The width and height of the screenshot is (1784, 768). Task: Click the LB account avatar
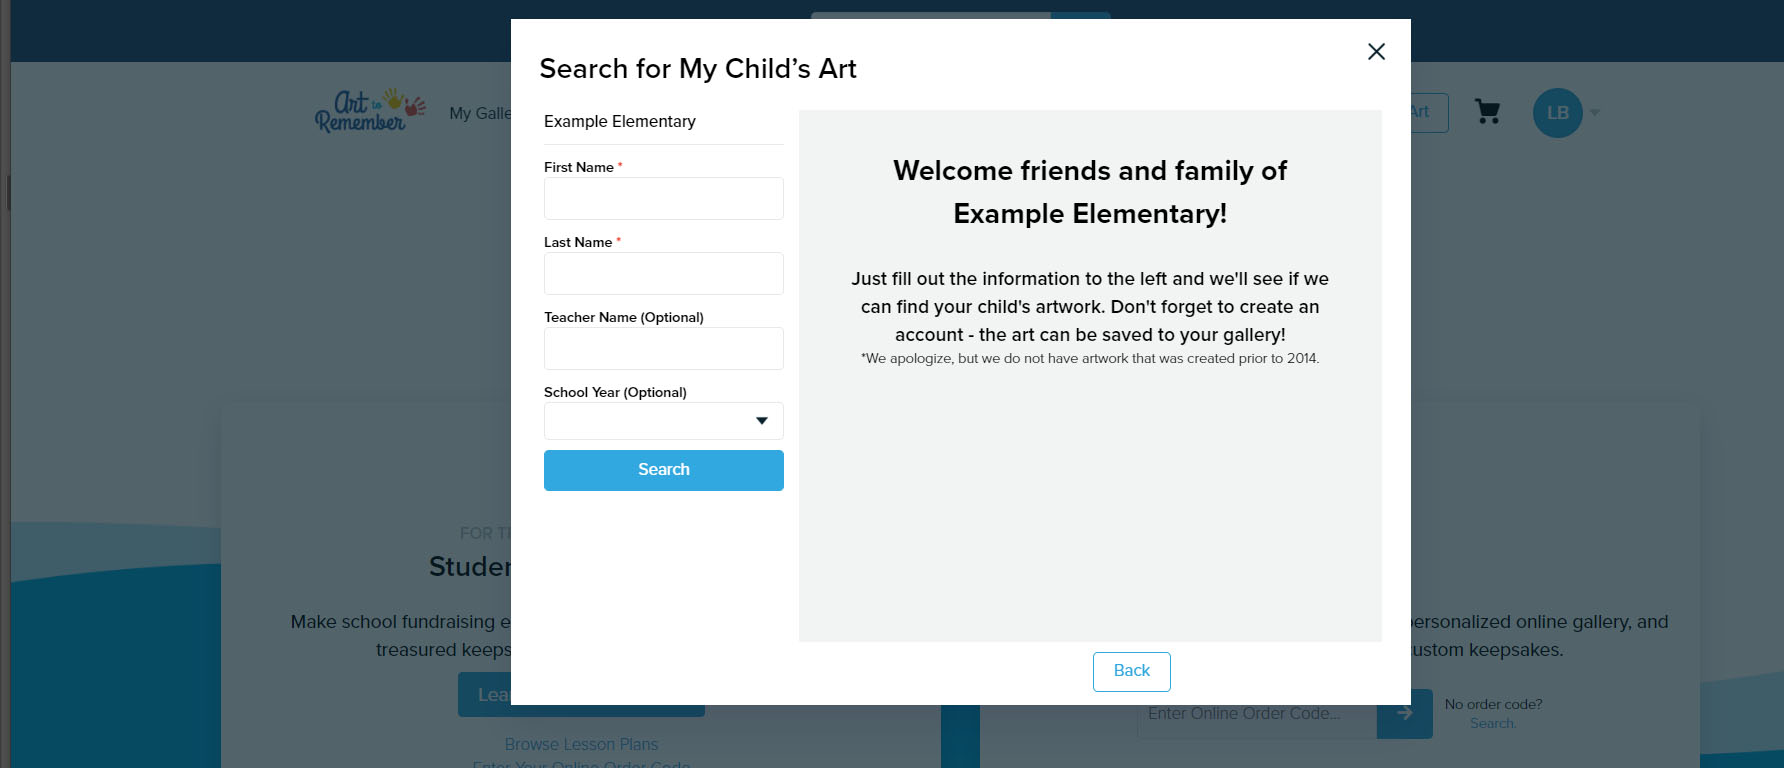coord(1556,113)
